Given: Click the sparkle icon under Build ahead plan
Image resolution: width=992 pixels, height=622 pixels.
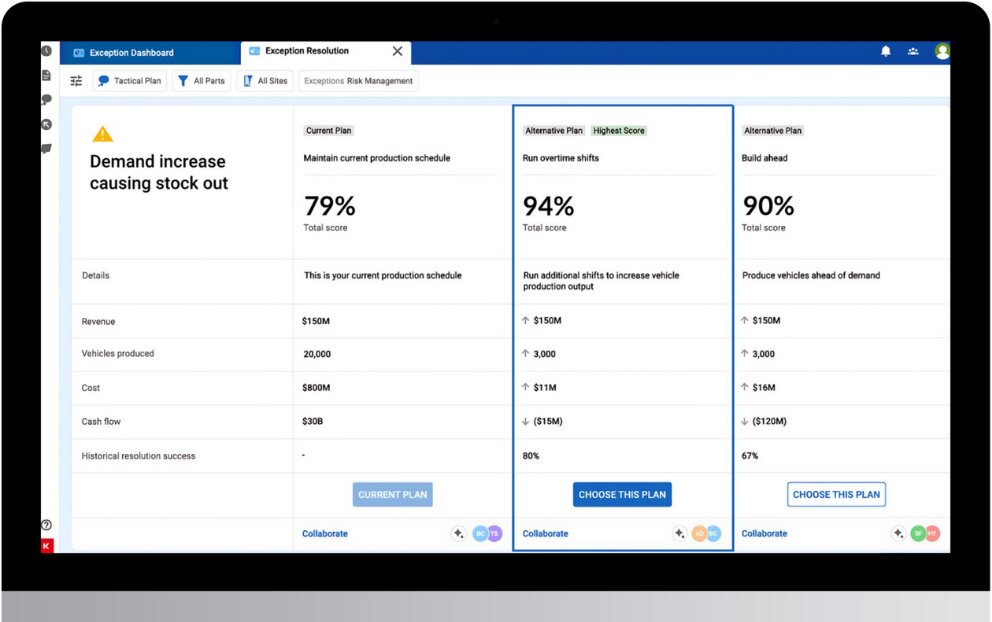Looking at the screenshot, I should click(x=898, y=534).
